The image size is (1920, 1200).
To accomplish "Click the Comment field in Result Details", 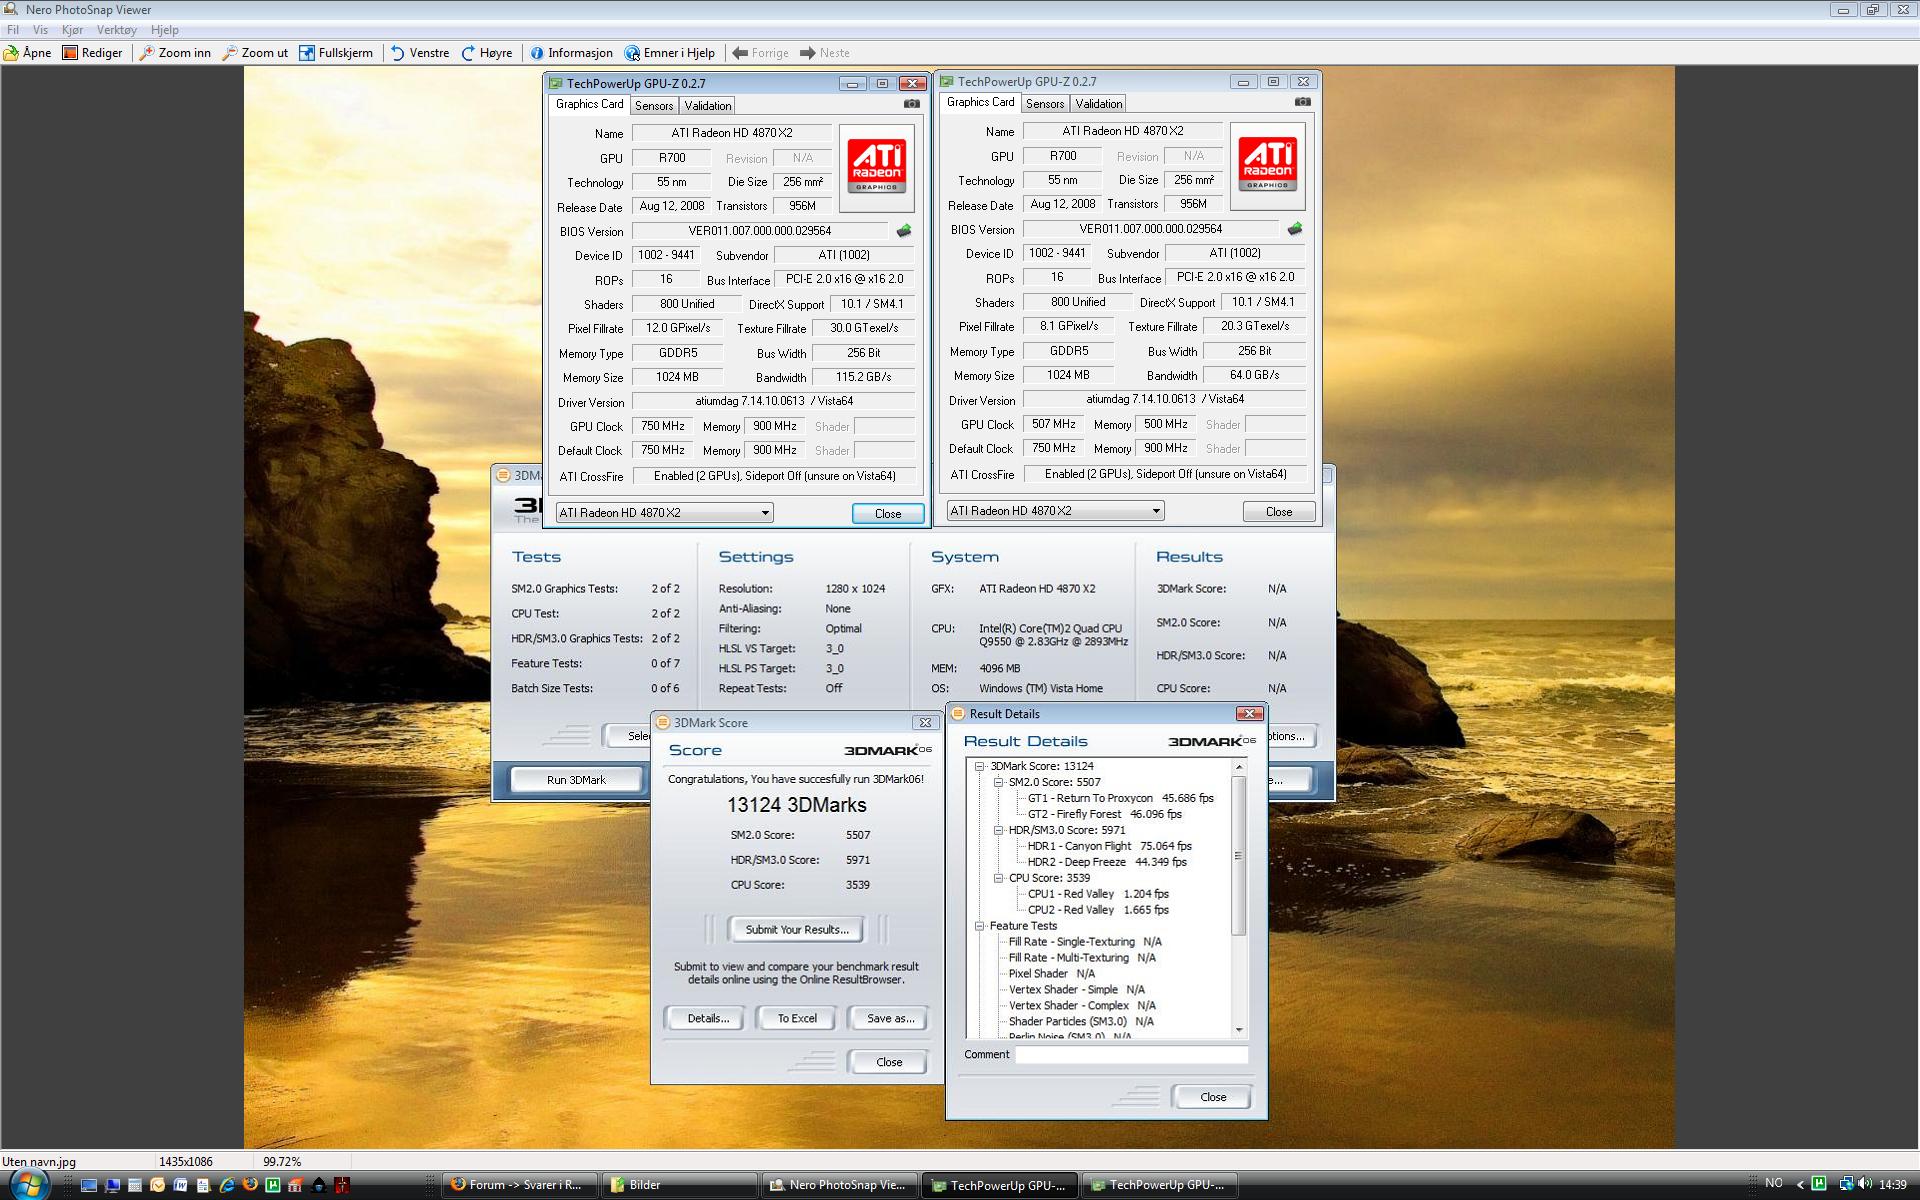I will click(1132, 1054).
